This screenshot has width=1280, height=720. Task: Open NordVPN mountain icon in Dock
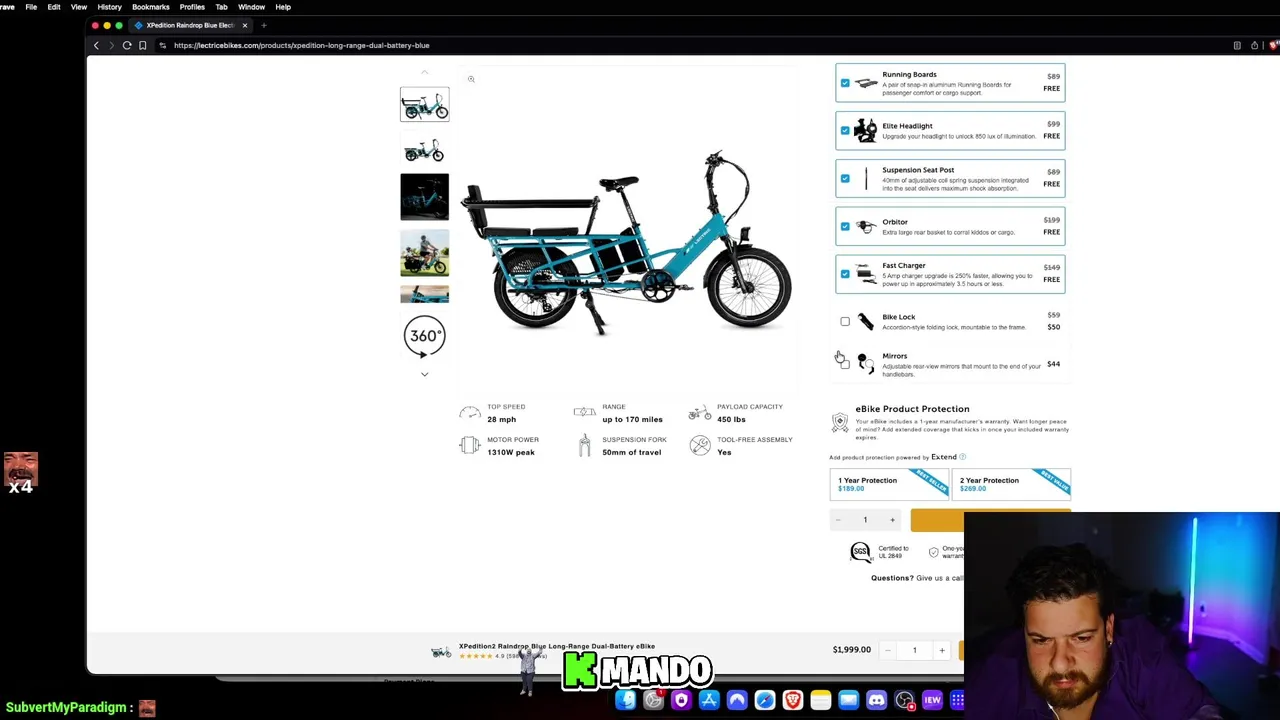pyautogui.click(x=737, y=700)
